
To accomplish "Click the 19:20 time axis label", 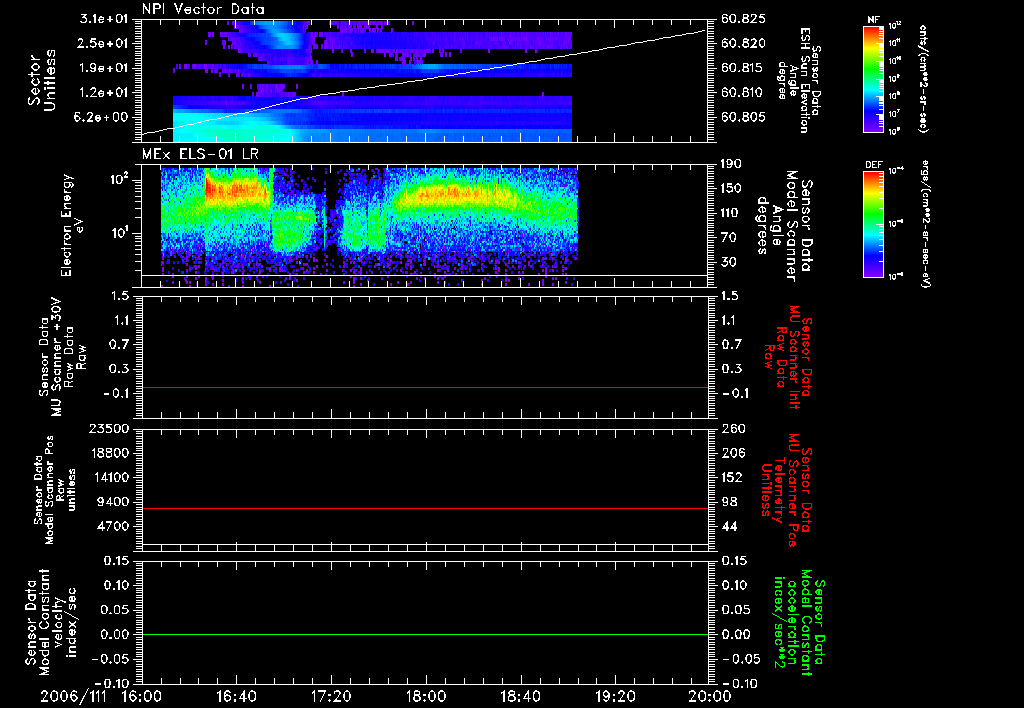I will (615, 696).
